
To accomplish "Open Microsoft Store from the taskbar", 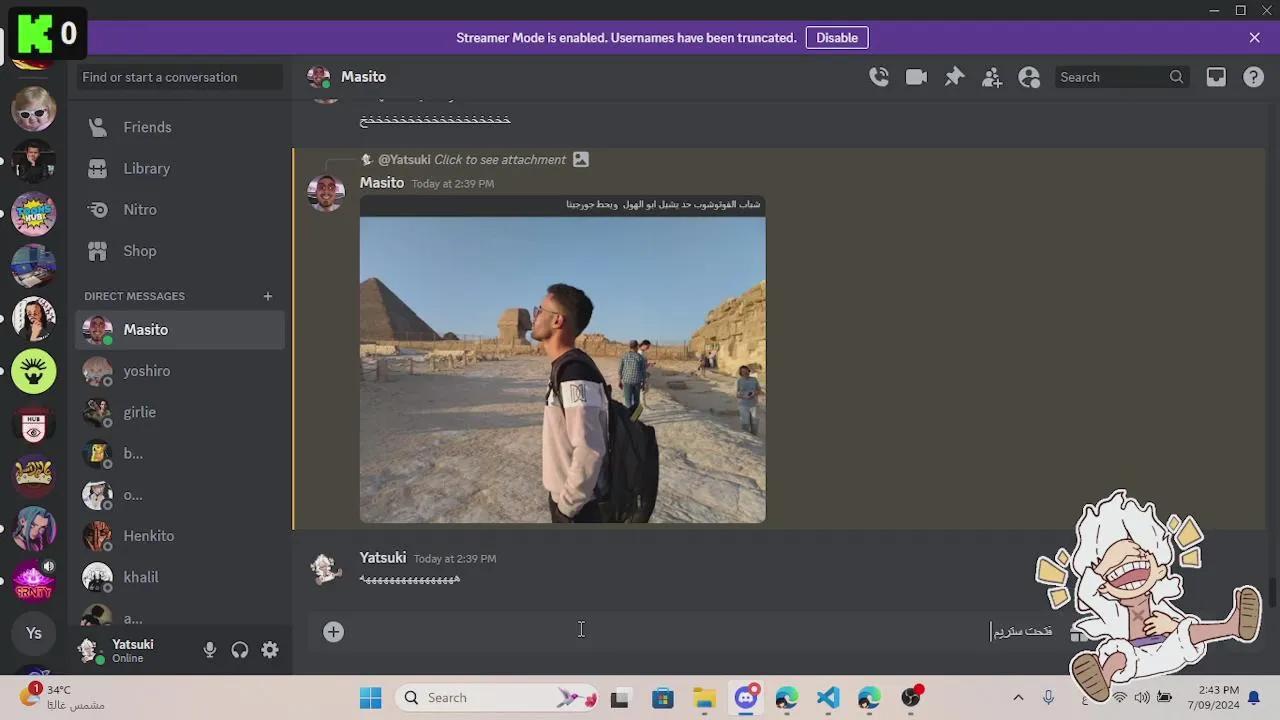I will pos(663,698).
